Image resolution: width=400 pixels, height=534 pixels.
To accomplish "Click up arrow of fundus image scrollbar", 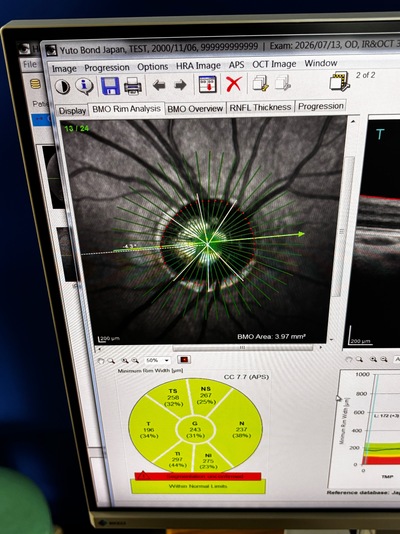I will pyautogui.click(x=353, y=121).
